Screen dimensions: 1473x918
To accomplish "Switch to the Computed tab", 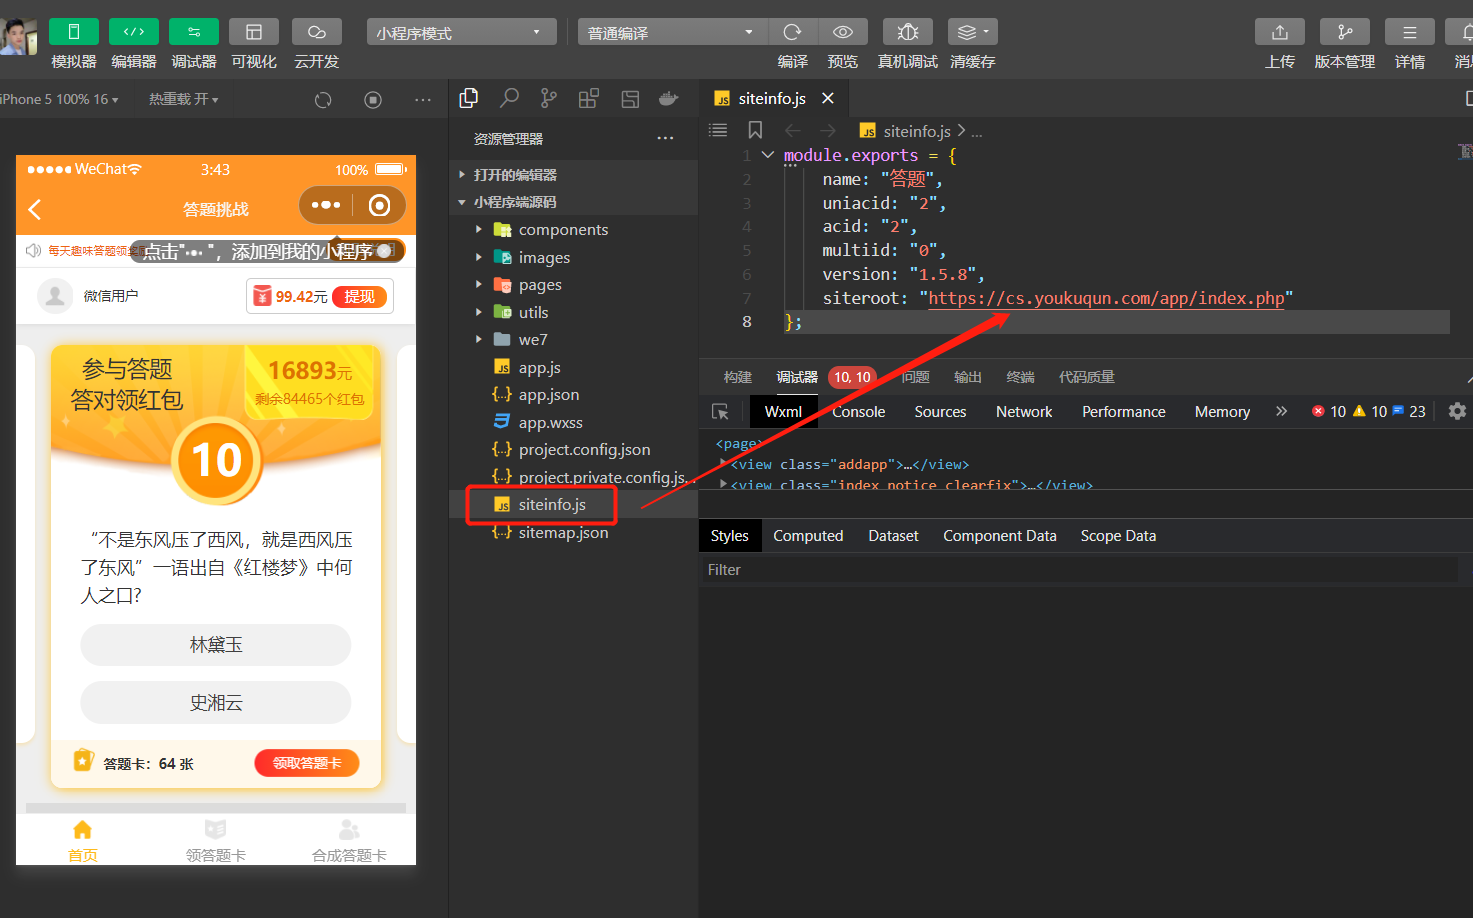I will pyautogui.click(x=808, y=536).
